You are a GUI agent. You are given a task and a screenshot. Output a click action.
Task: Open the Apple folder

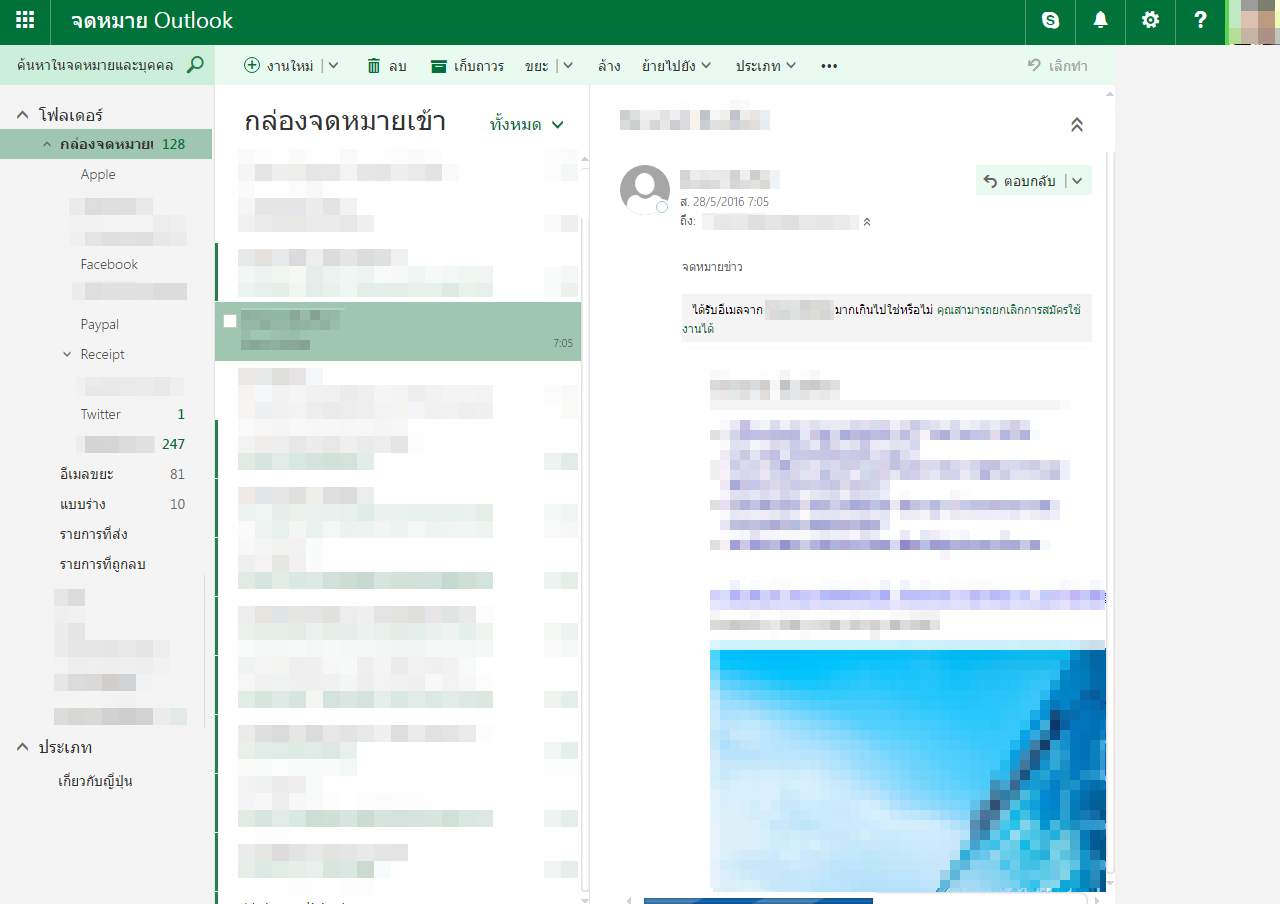point(98,174)
